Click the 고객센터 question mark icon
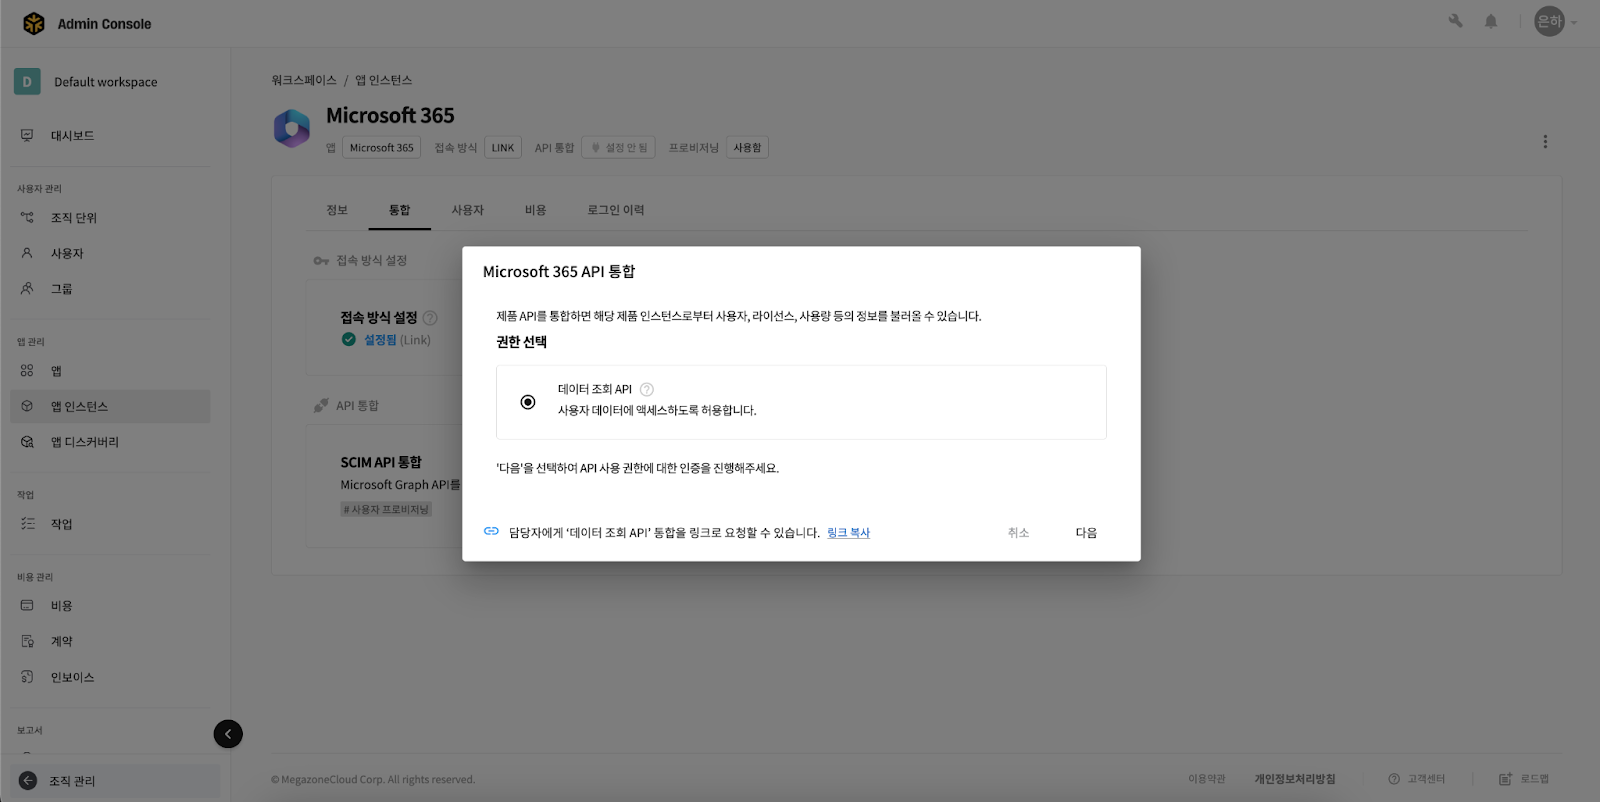The image size is (1600, 802). click(x=1394, y=779)
